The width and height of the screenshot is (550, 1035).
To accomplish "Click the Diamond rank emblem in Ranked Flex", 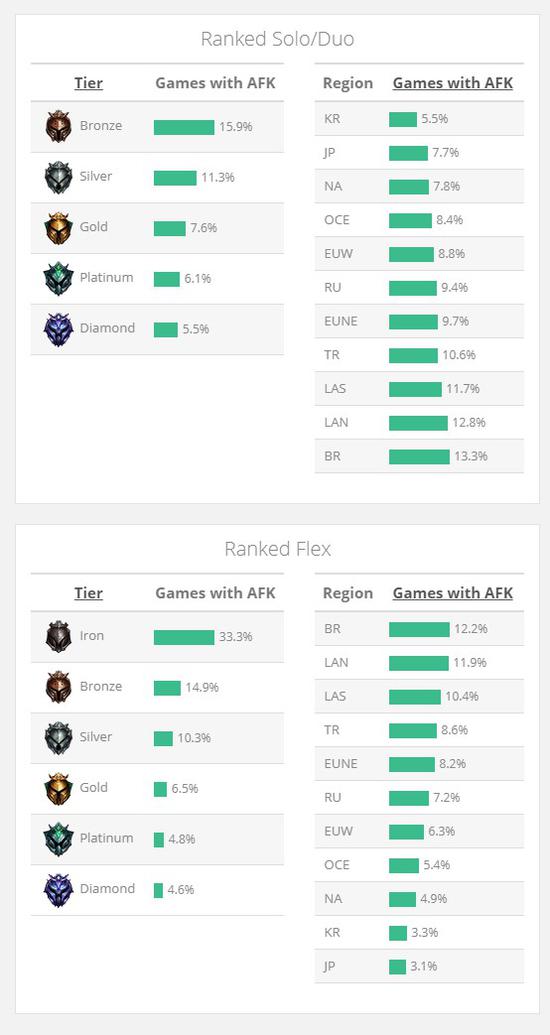I will pyautogui.click(x=59, y=890).
